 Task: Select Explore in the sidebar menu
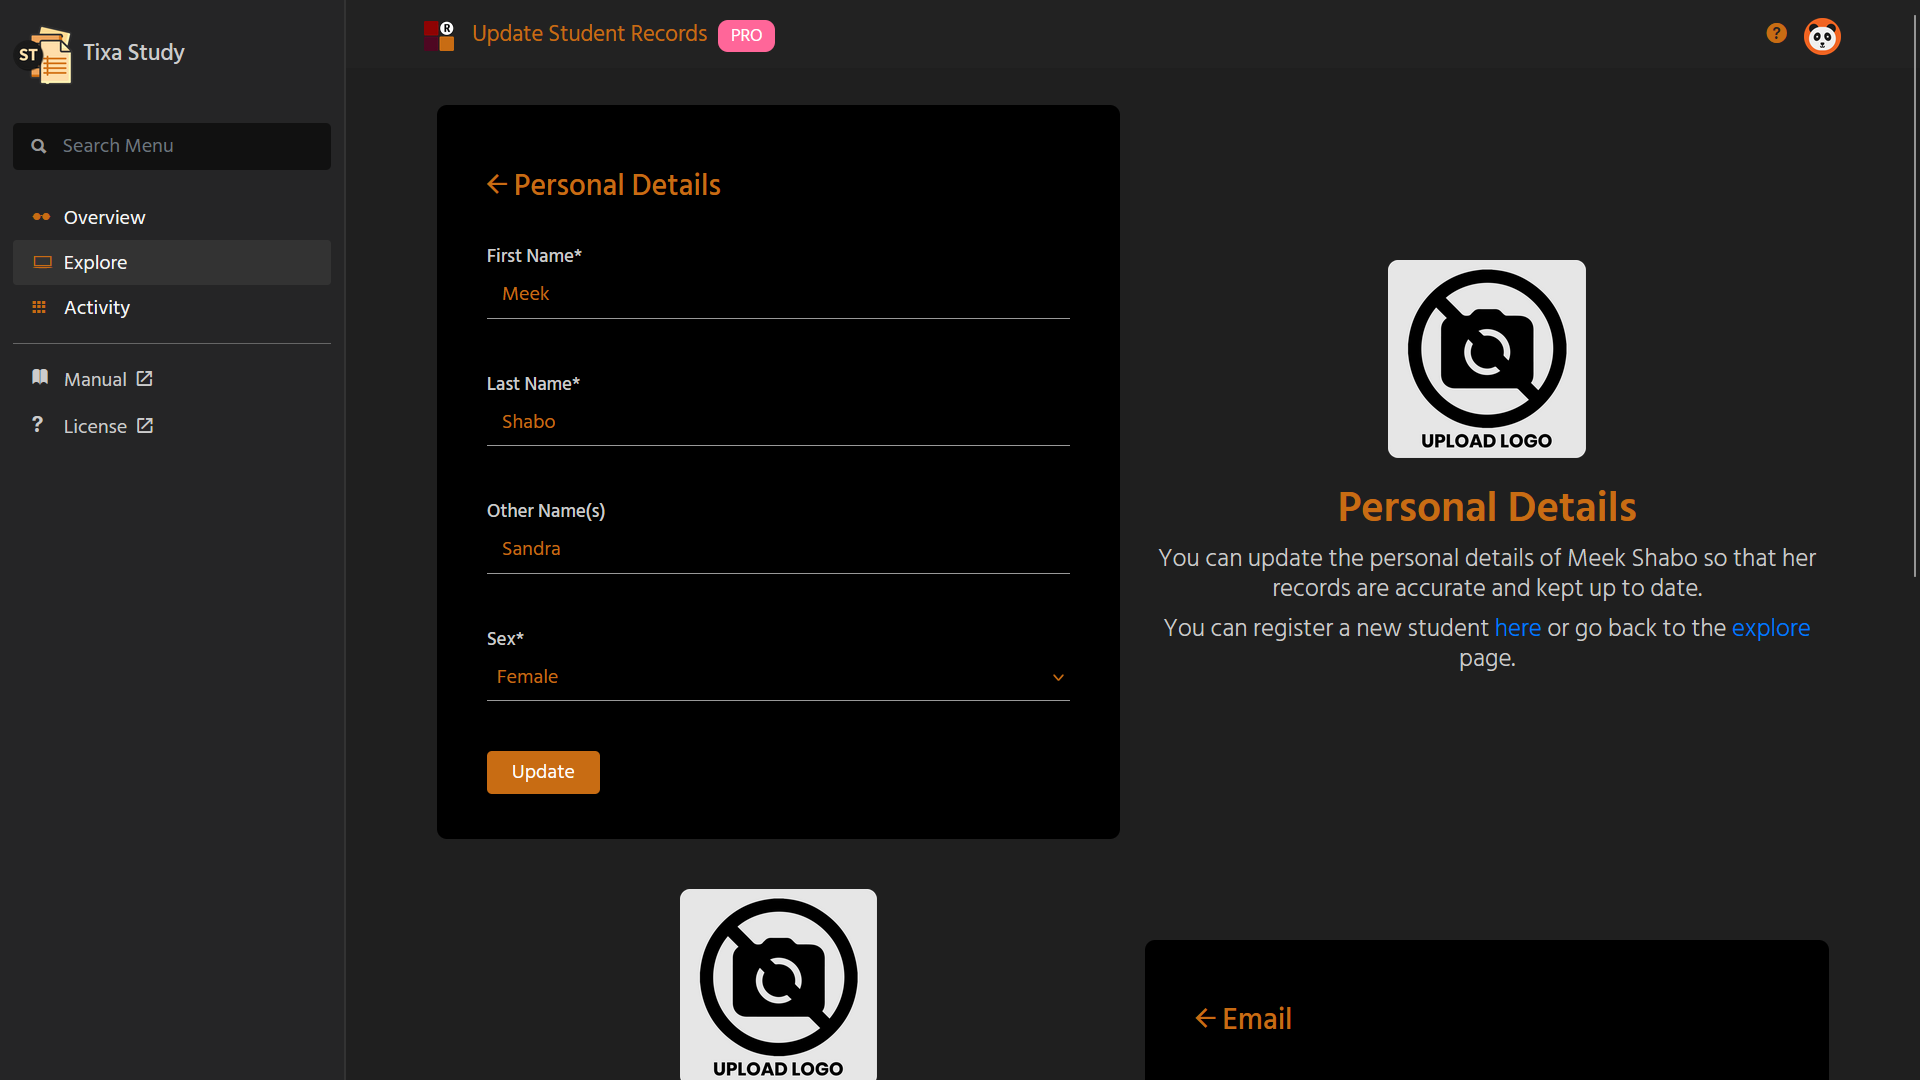click(172, 262)
